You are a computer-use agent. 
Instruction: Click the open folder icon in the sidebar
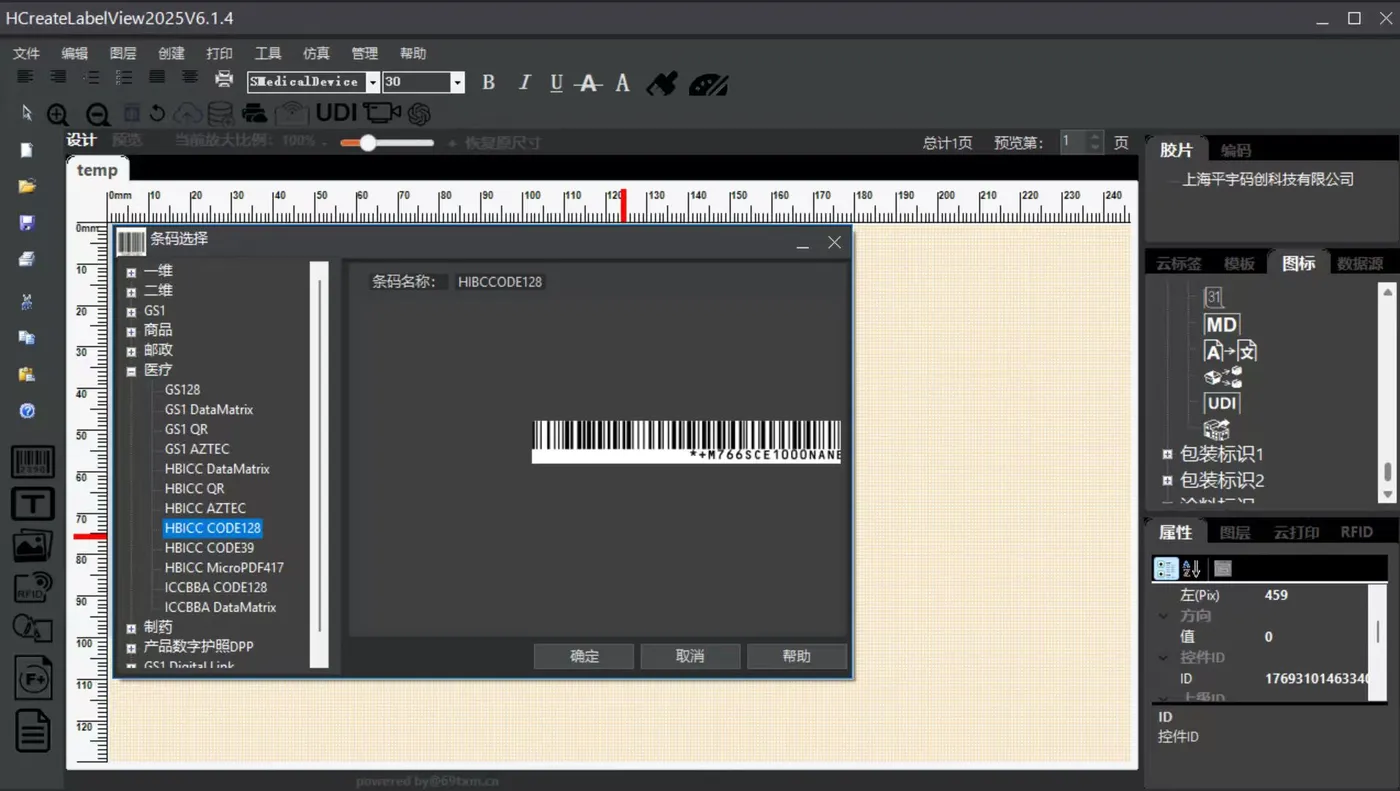pos(27,186)
